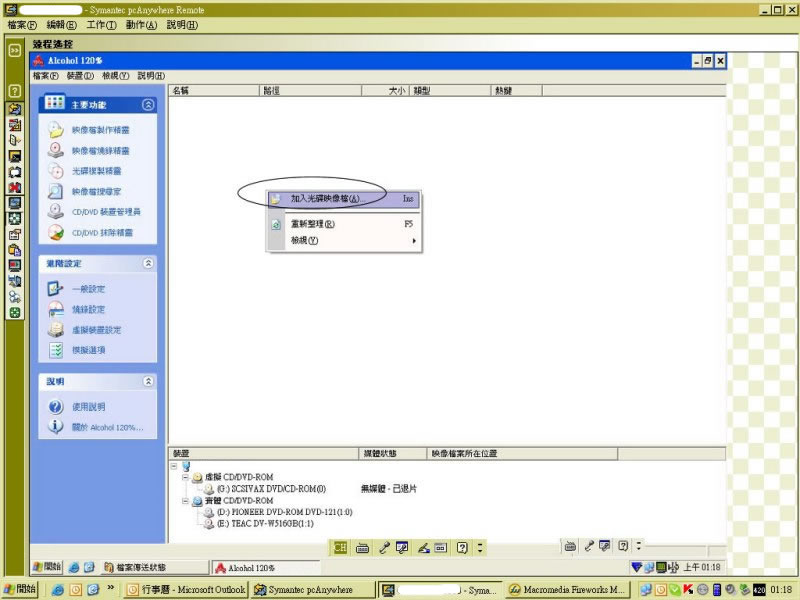Click the 燒錄設定 icon
Screen dimensions: 800x600
pyautogui.click(x=56, y=309)
